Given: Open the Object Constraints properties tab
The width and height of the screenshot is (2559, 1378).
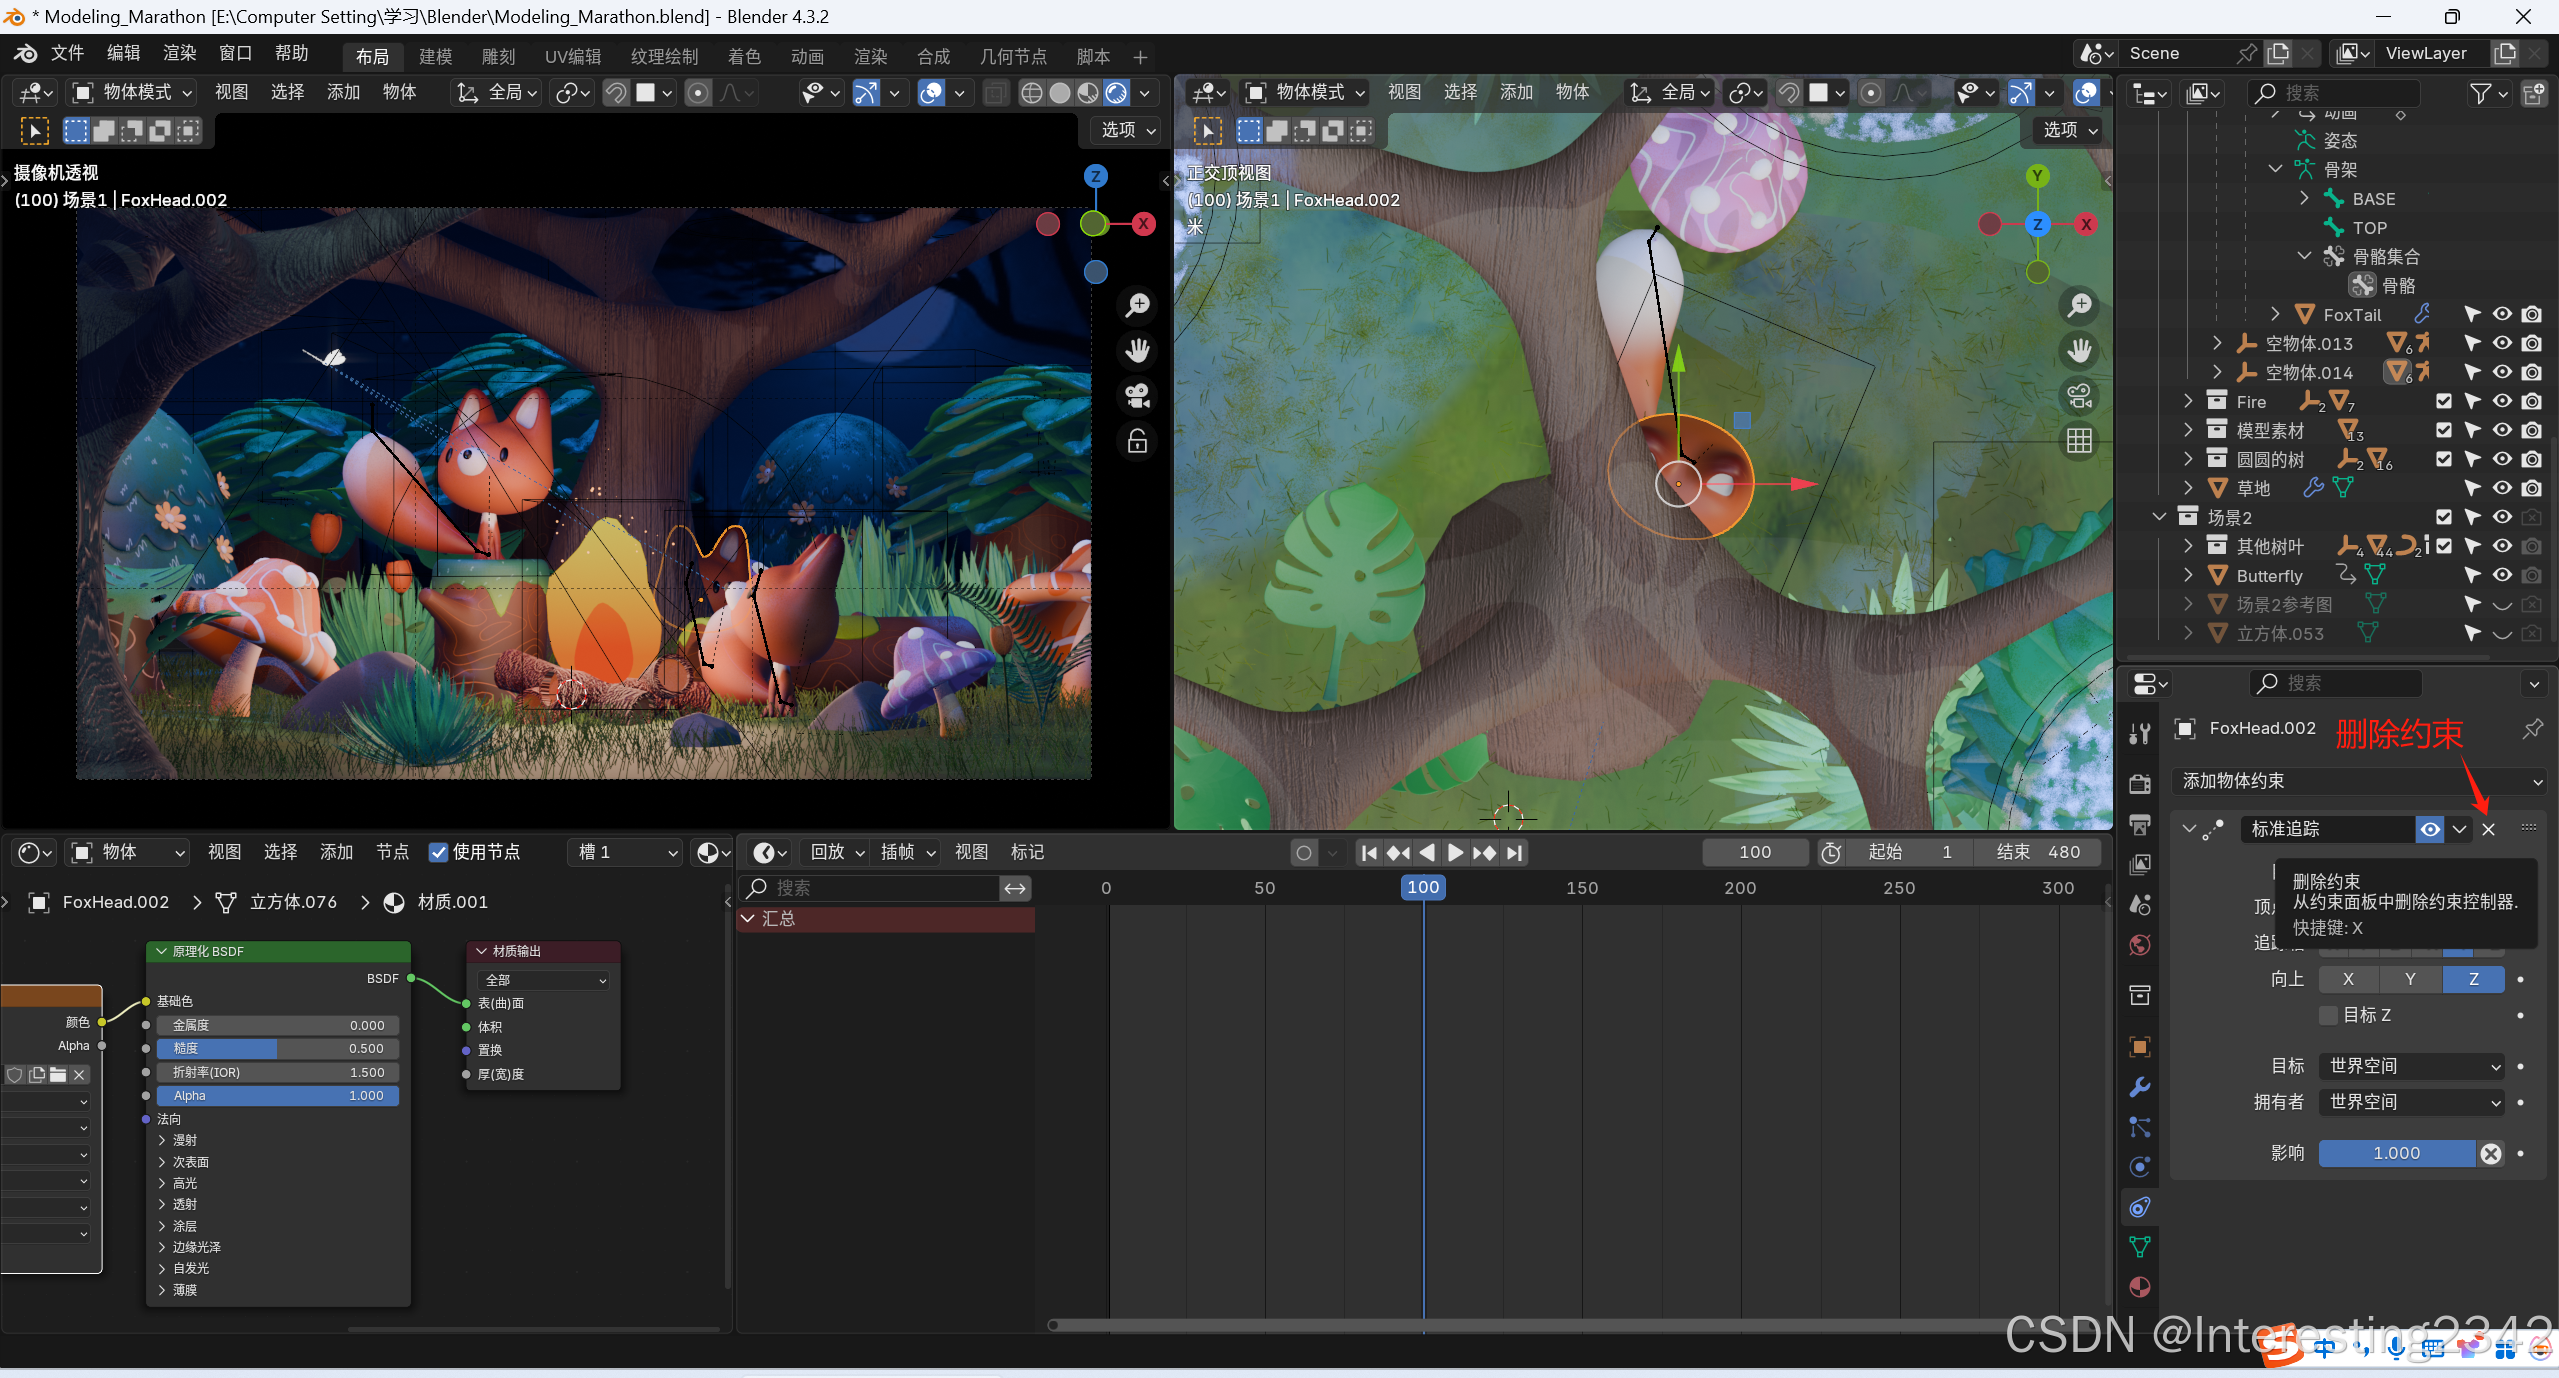Looking at the screenshot, I should click(x=2140, y=1207).
